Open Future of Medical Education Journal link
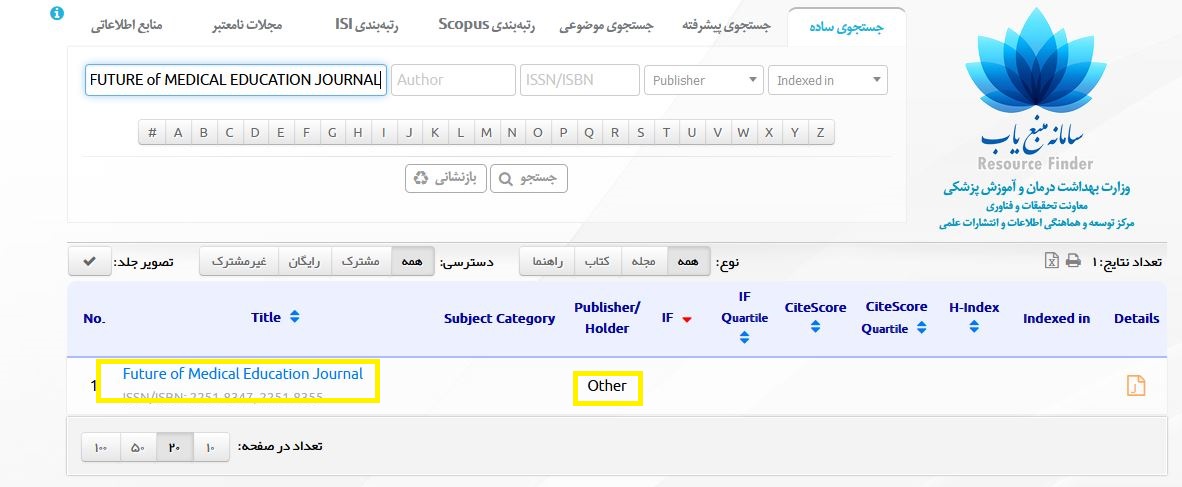1182x487 pixels. click(x=242, y=374)
